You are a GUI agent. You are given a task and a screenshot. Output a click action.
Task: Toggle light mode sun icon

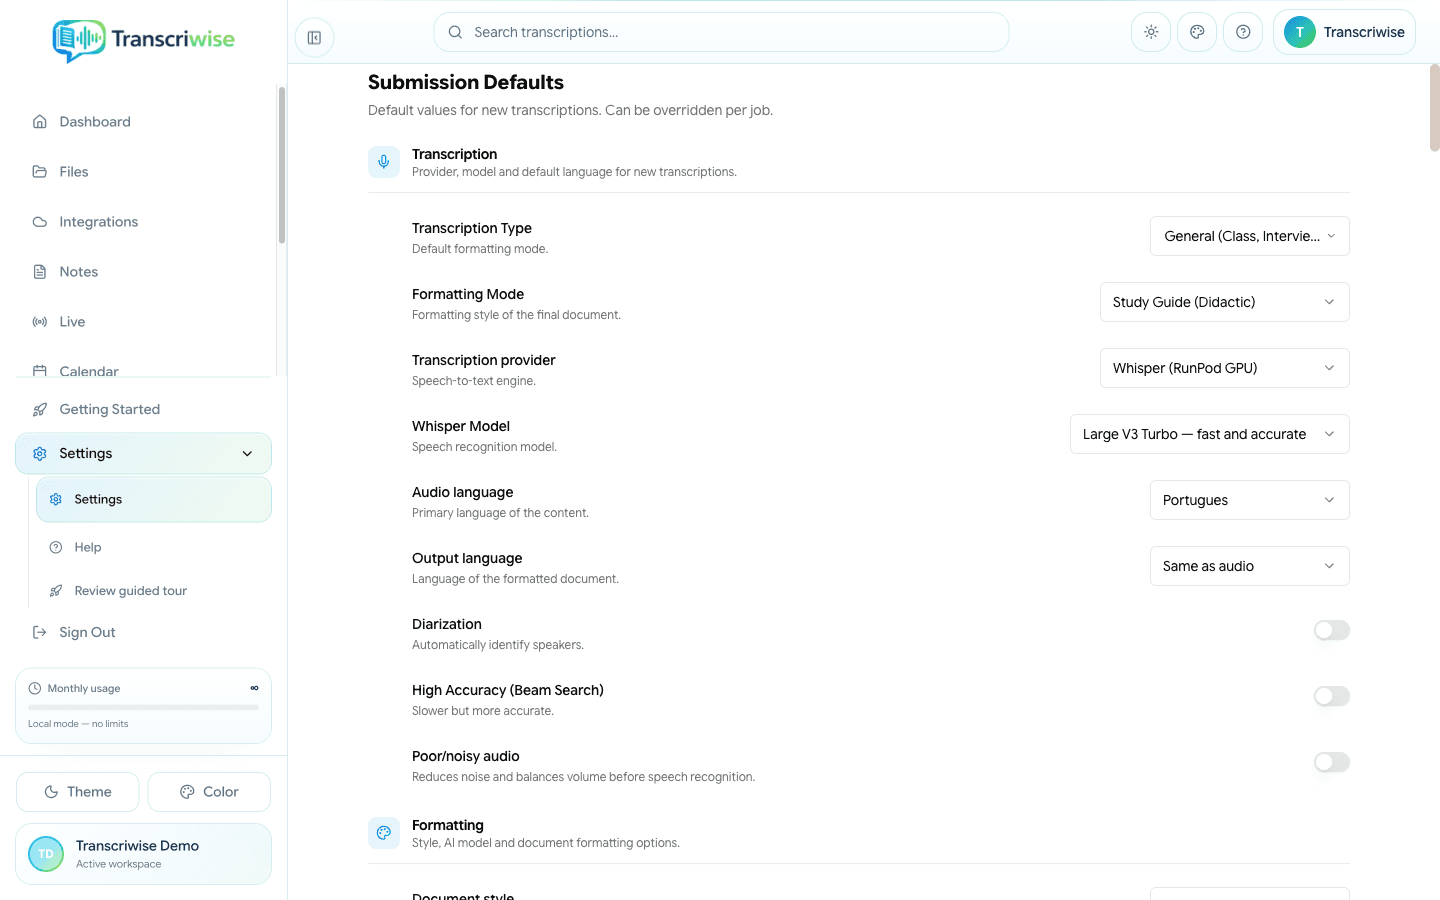point(1151,32)
